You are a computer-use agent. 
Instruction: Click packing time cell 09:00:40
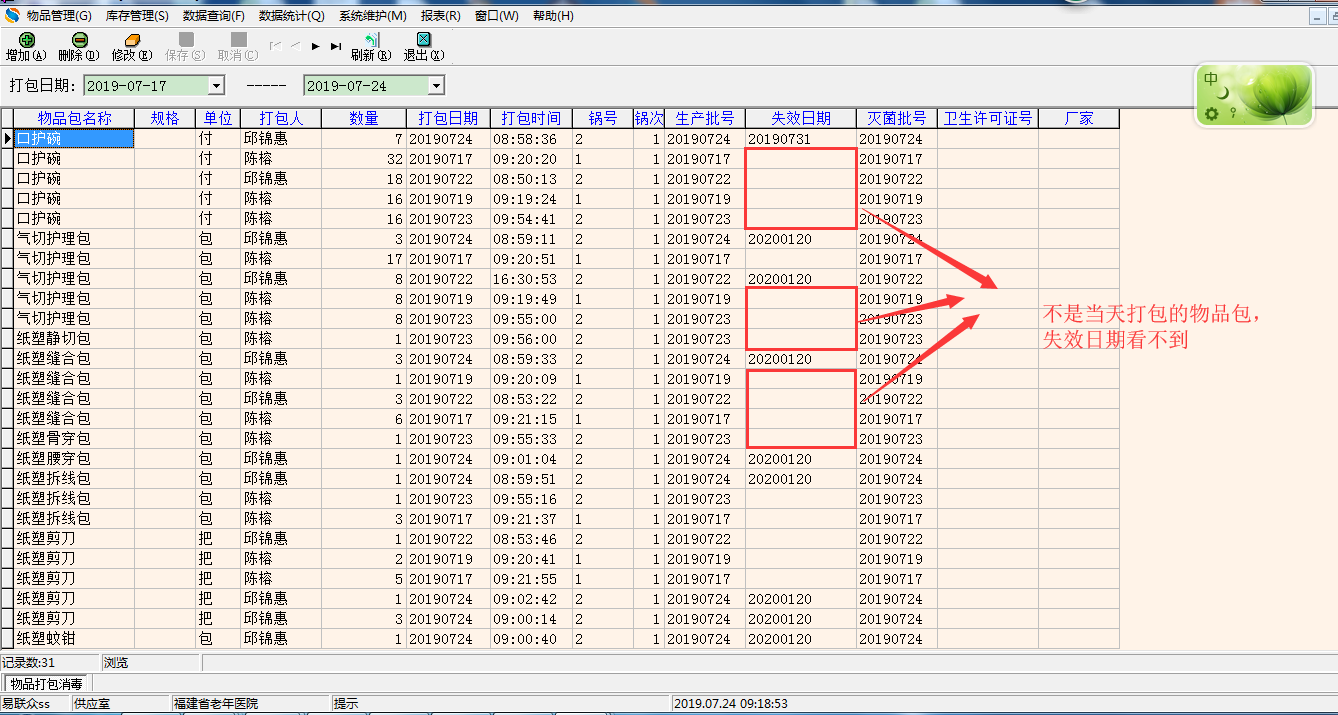tap(531, 639)
